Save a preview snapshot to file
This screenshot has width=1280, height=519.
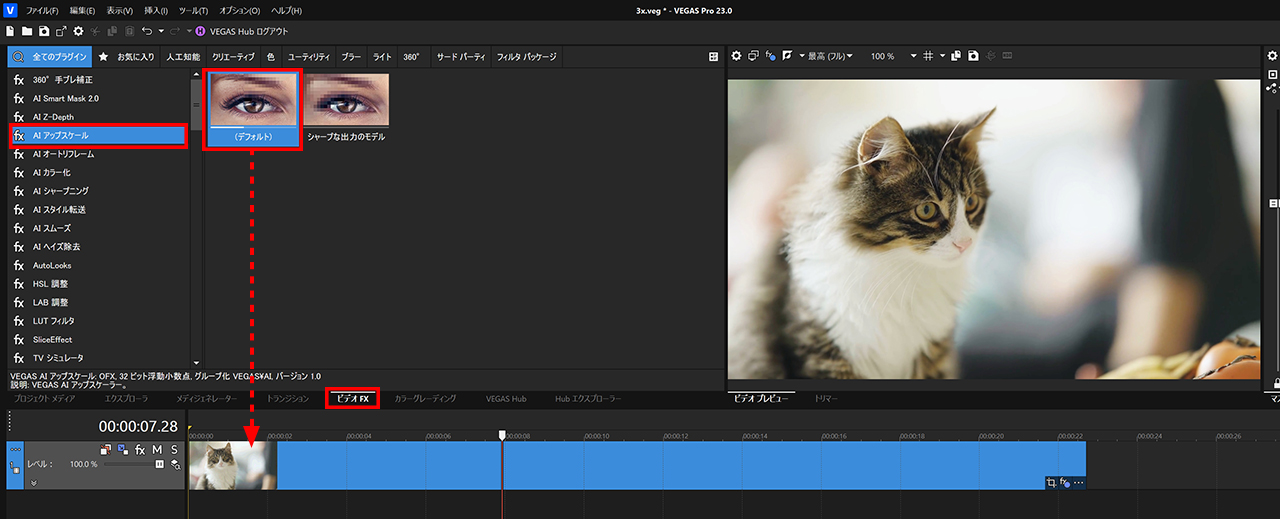[x=973, y=56]
